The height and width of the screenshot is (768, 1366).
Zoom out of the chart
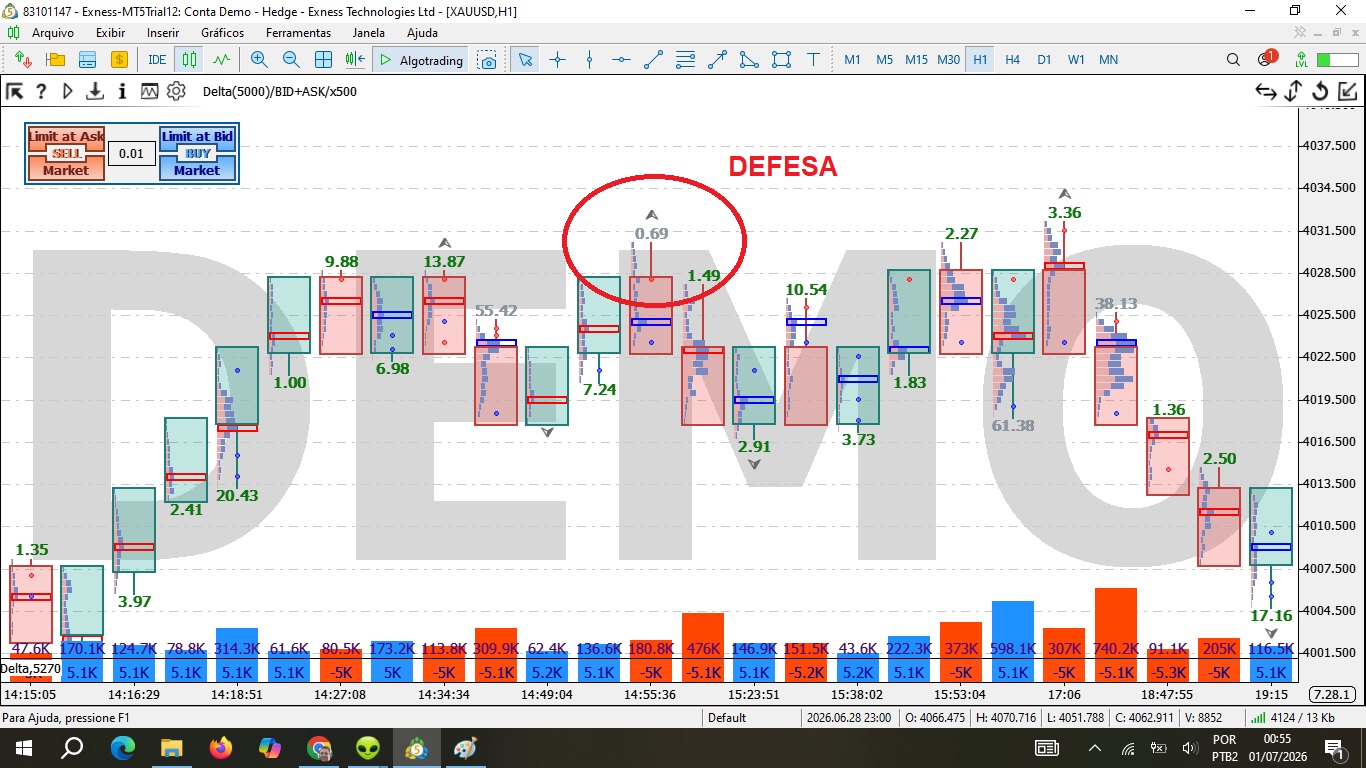pyautogui.click(x=291, y=60)
